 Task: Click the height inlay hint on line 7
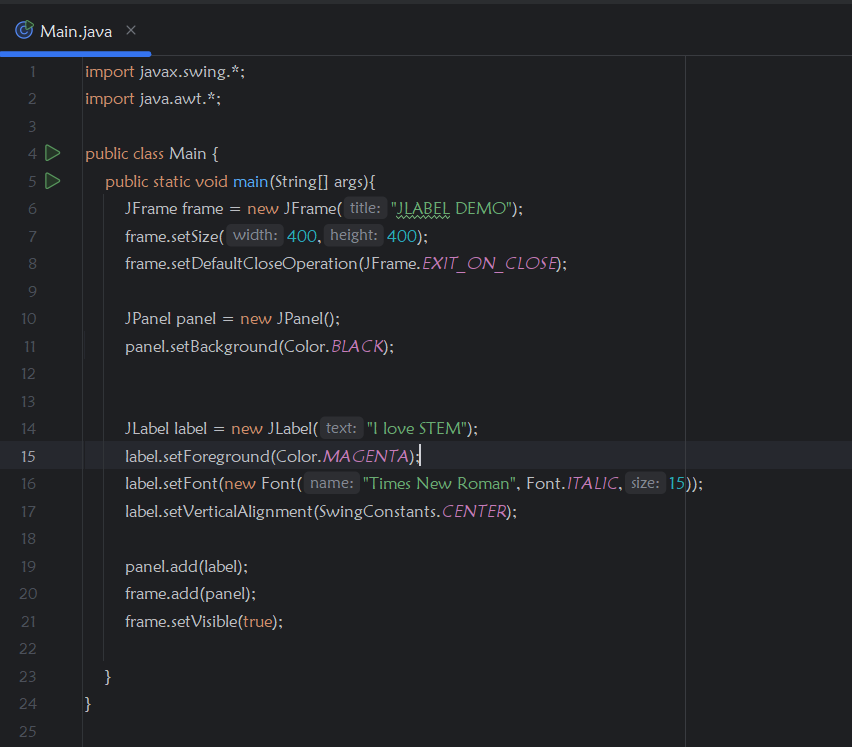pos(353,235)
